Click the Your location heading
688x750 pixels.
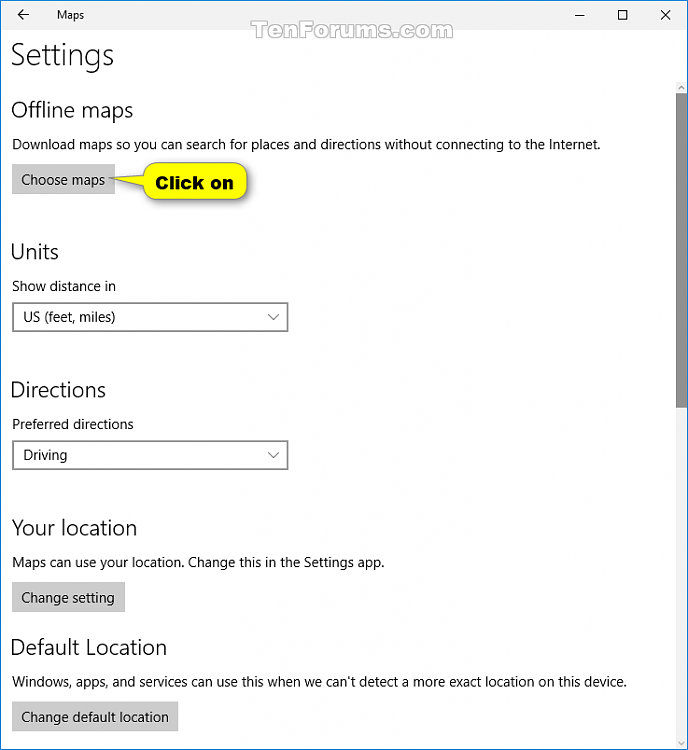click(x=74, y=528)
